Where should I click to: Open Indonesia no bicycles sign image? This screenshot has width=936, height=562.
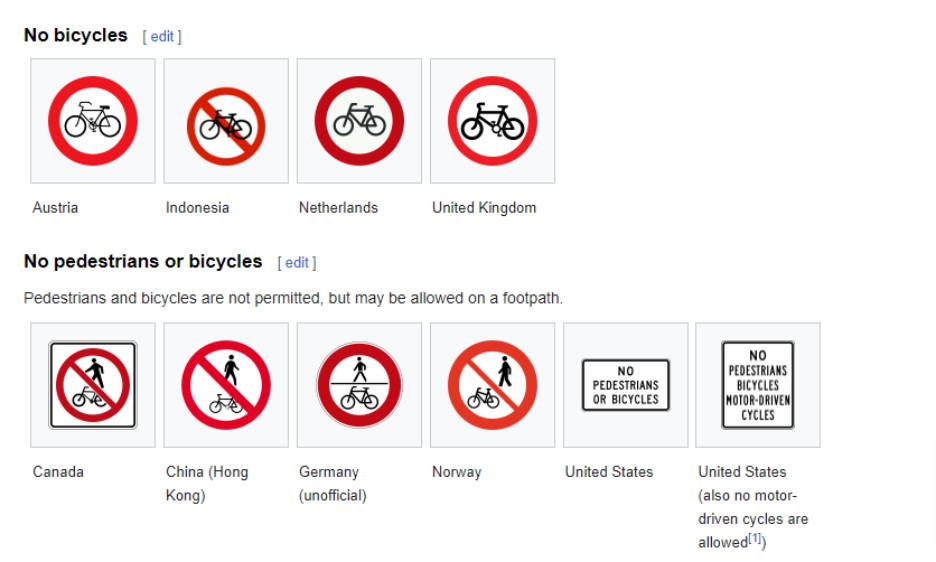pyautogui.click(x=226, y=126)
